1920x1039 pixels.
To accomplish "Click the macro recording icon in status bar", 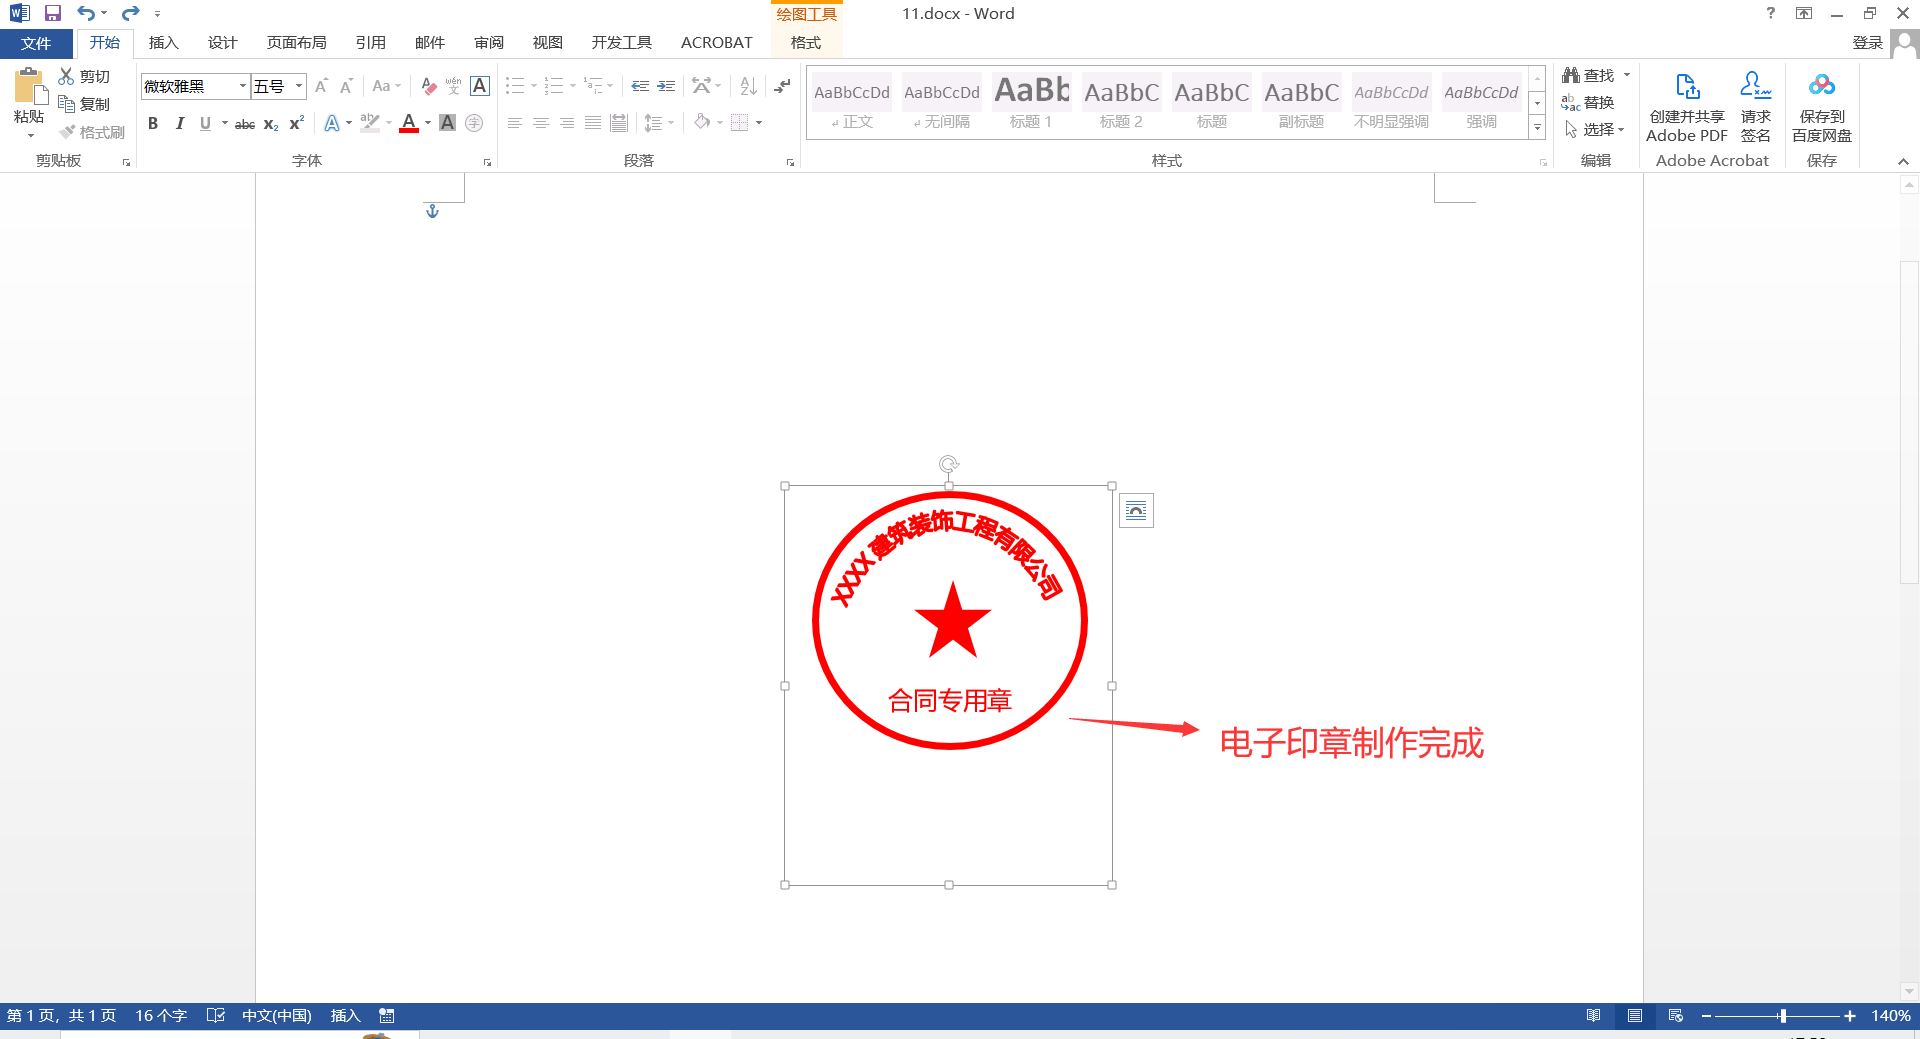I will [x=387, y=1016].
